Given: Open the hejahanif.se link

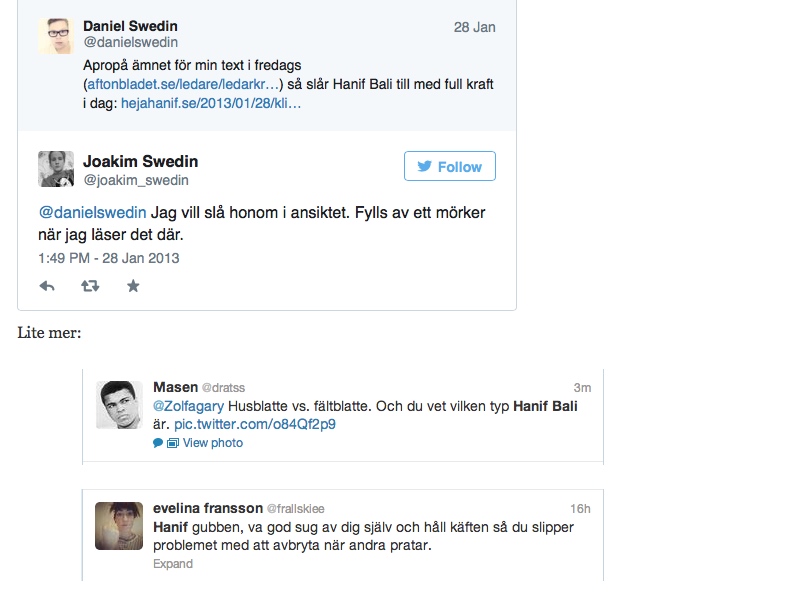Looking at the screenshot, I should pos(211,103).
